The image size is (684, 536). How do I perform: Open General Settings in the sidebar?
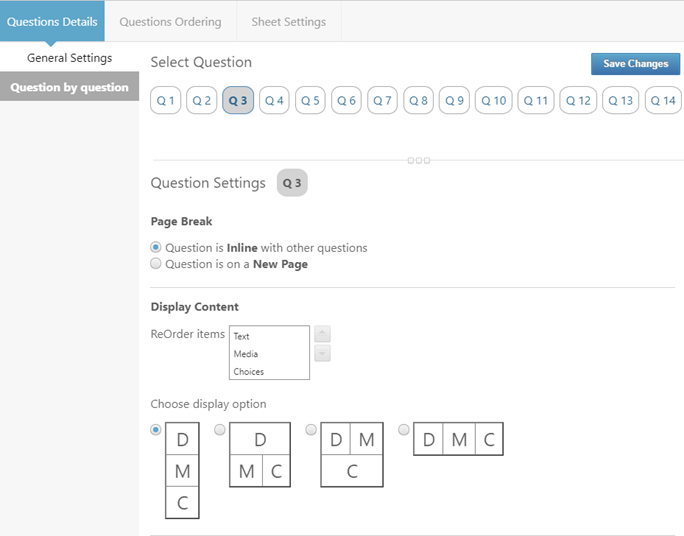click(x=69, y=58)
